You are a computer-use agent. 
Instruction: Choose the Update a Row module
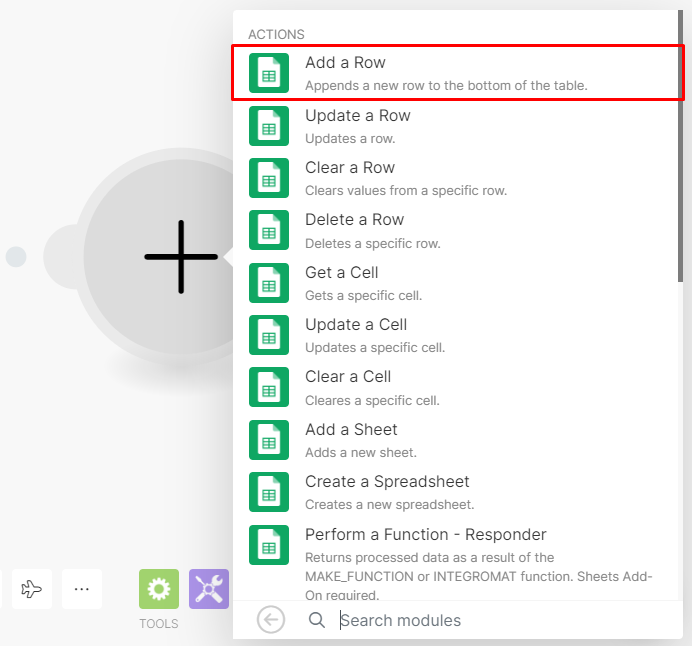point(458,126)
